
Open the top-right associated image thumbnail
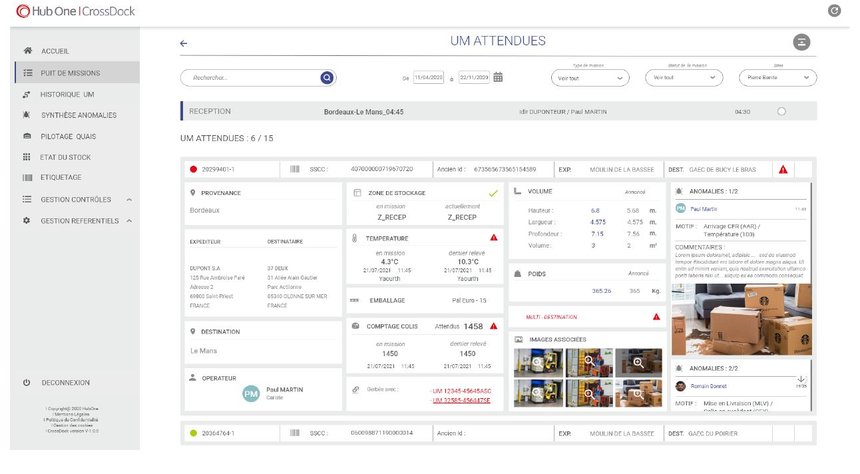638,362
